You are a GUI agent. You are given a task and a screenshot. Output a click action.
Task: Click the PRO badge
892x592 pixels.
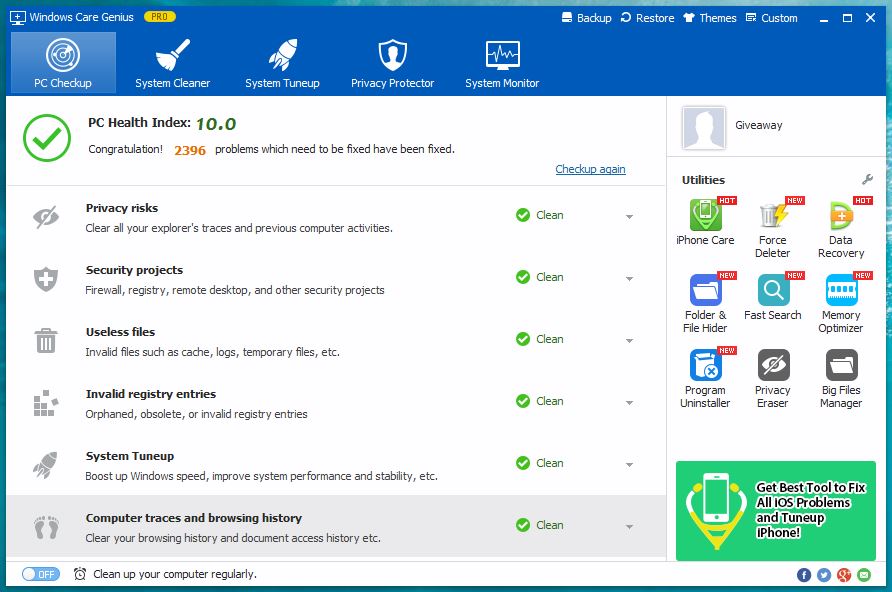tap(160, 17)
